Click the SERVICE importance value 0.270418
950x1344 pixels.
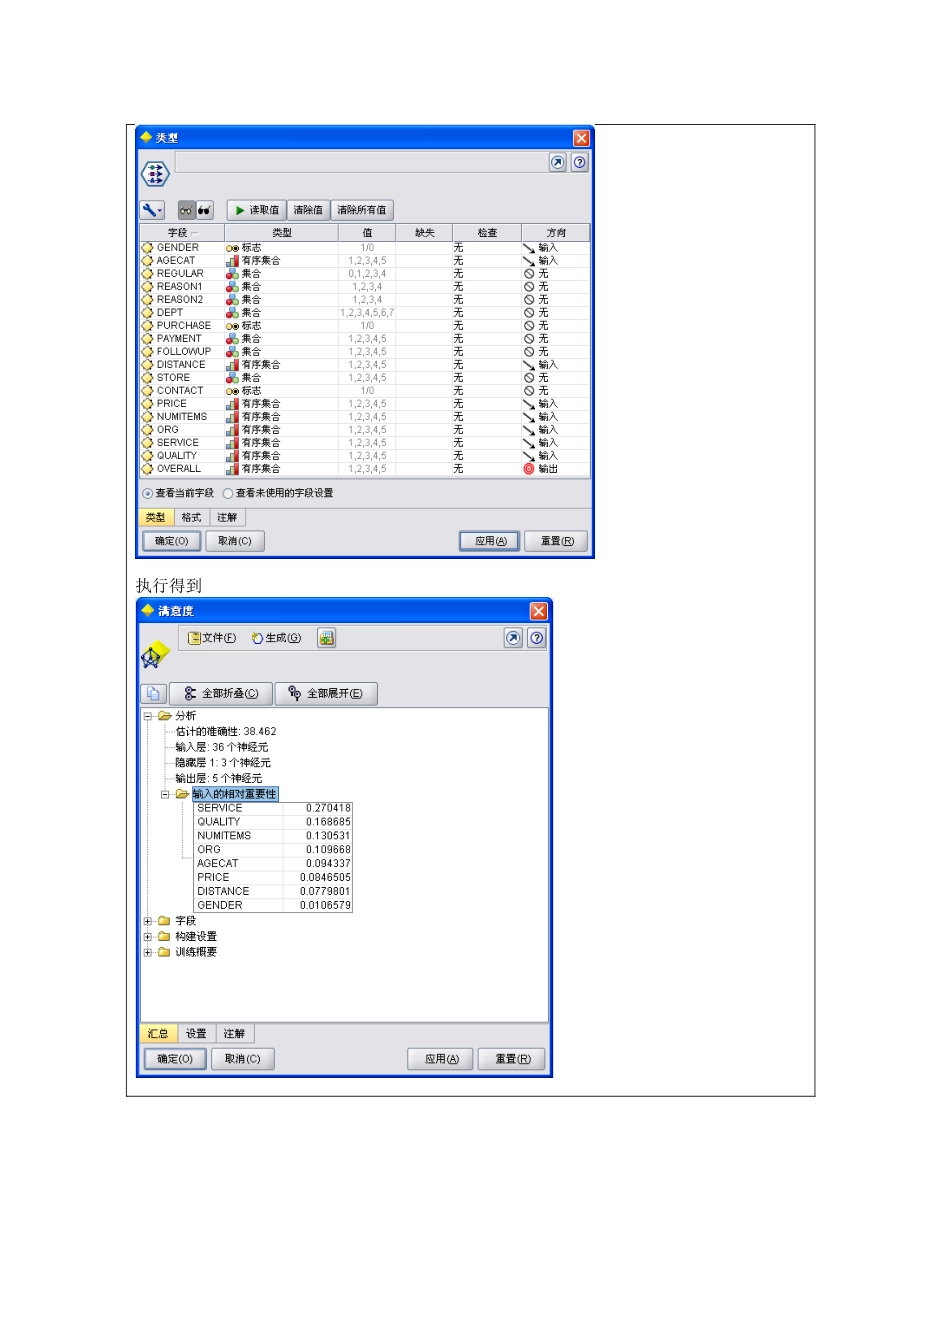pyautogui.click(x=328, y=808)
